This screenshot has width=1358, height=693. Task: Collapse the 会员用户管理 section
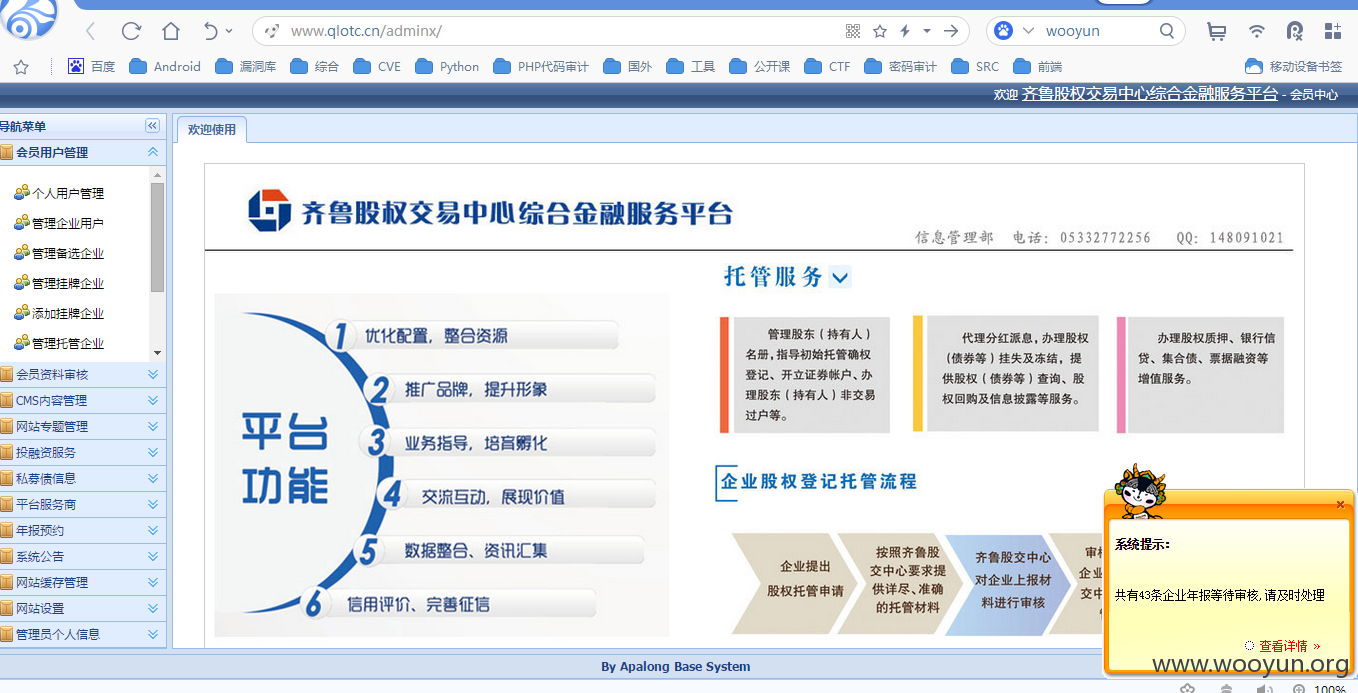153,152
